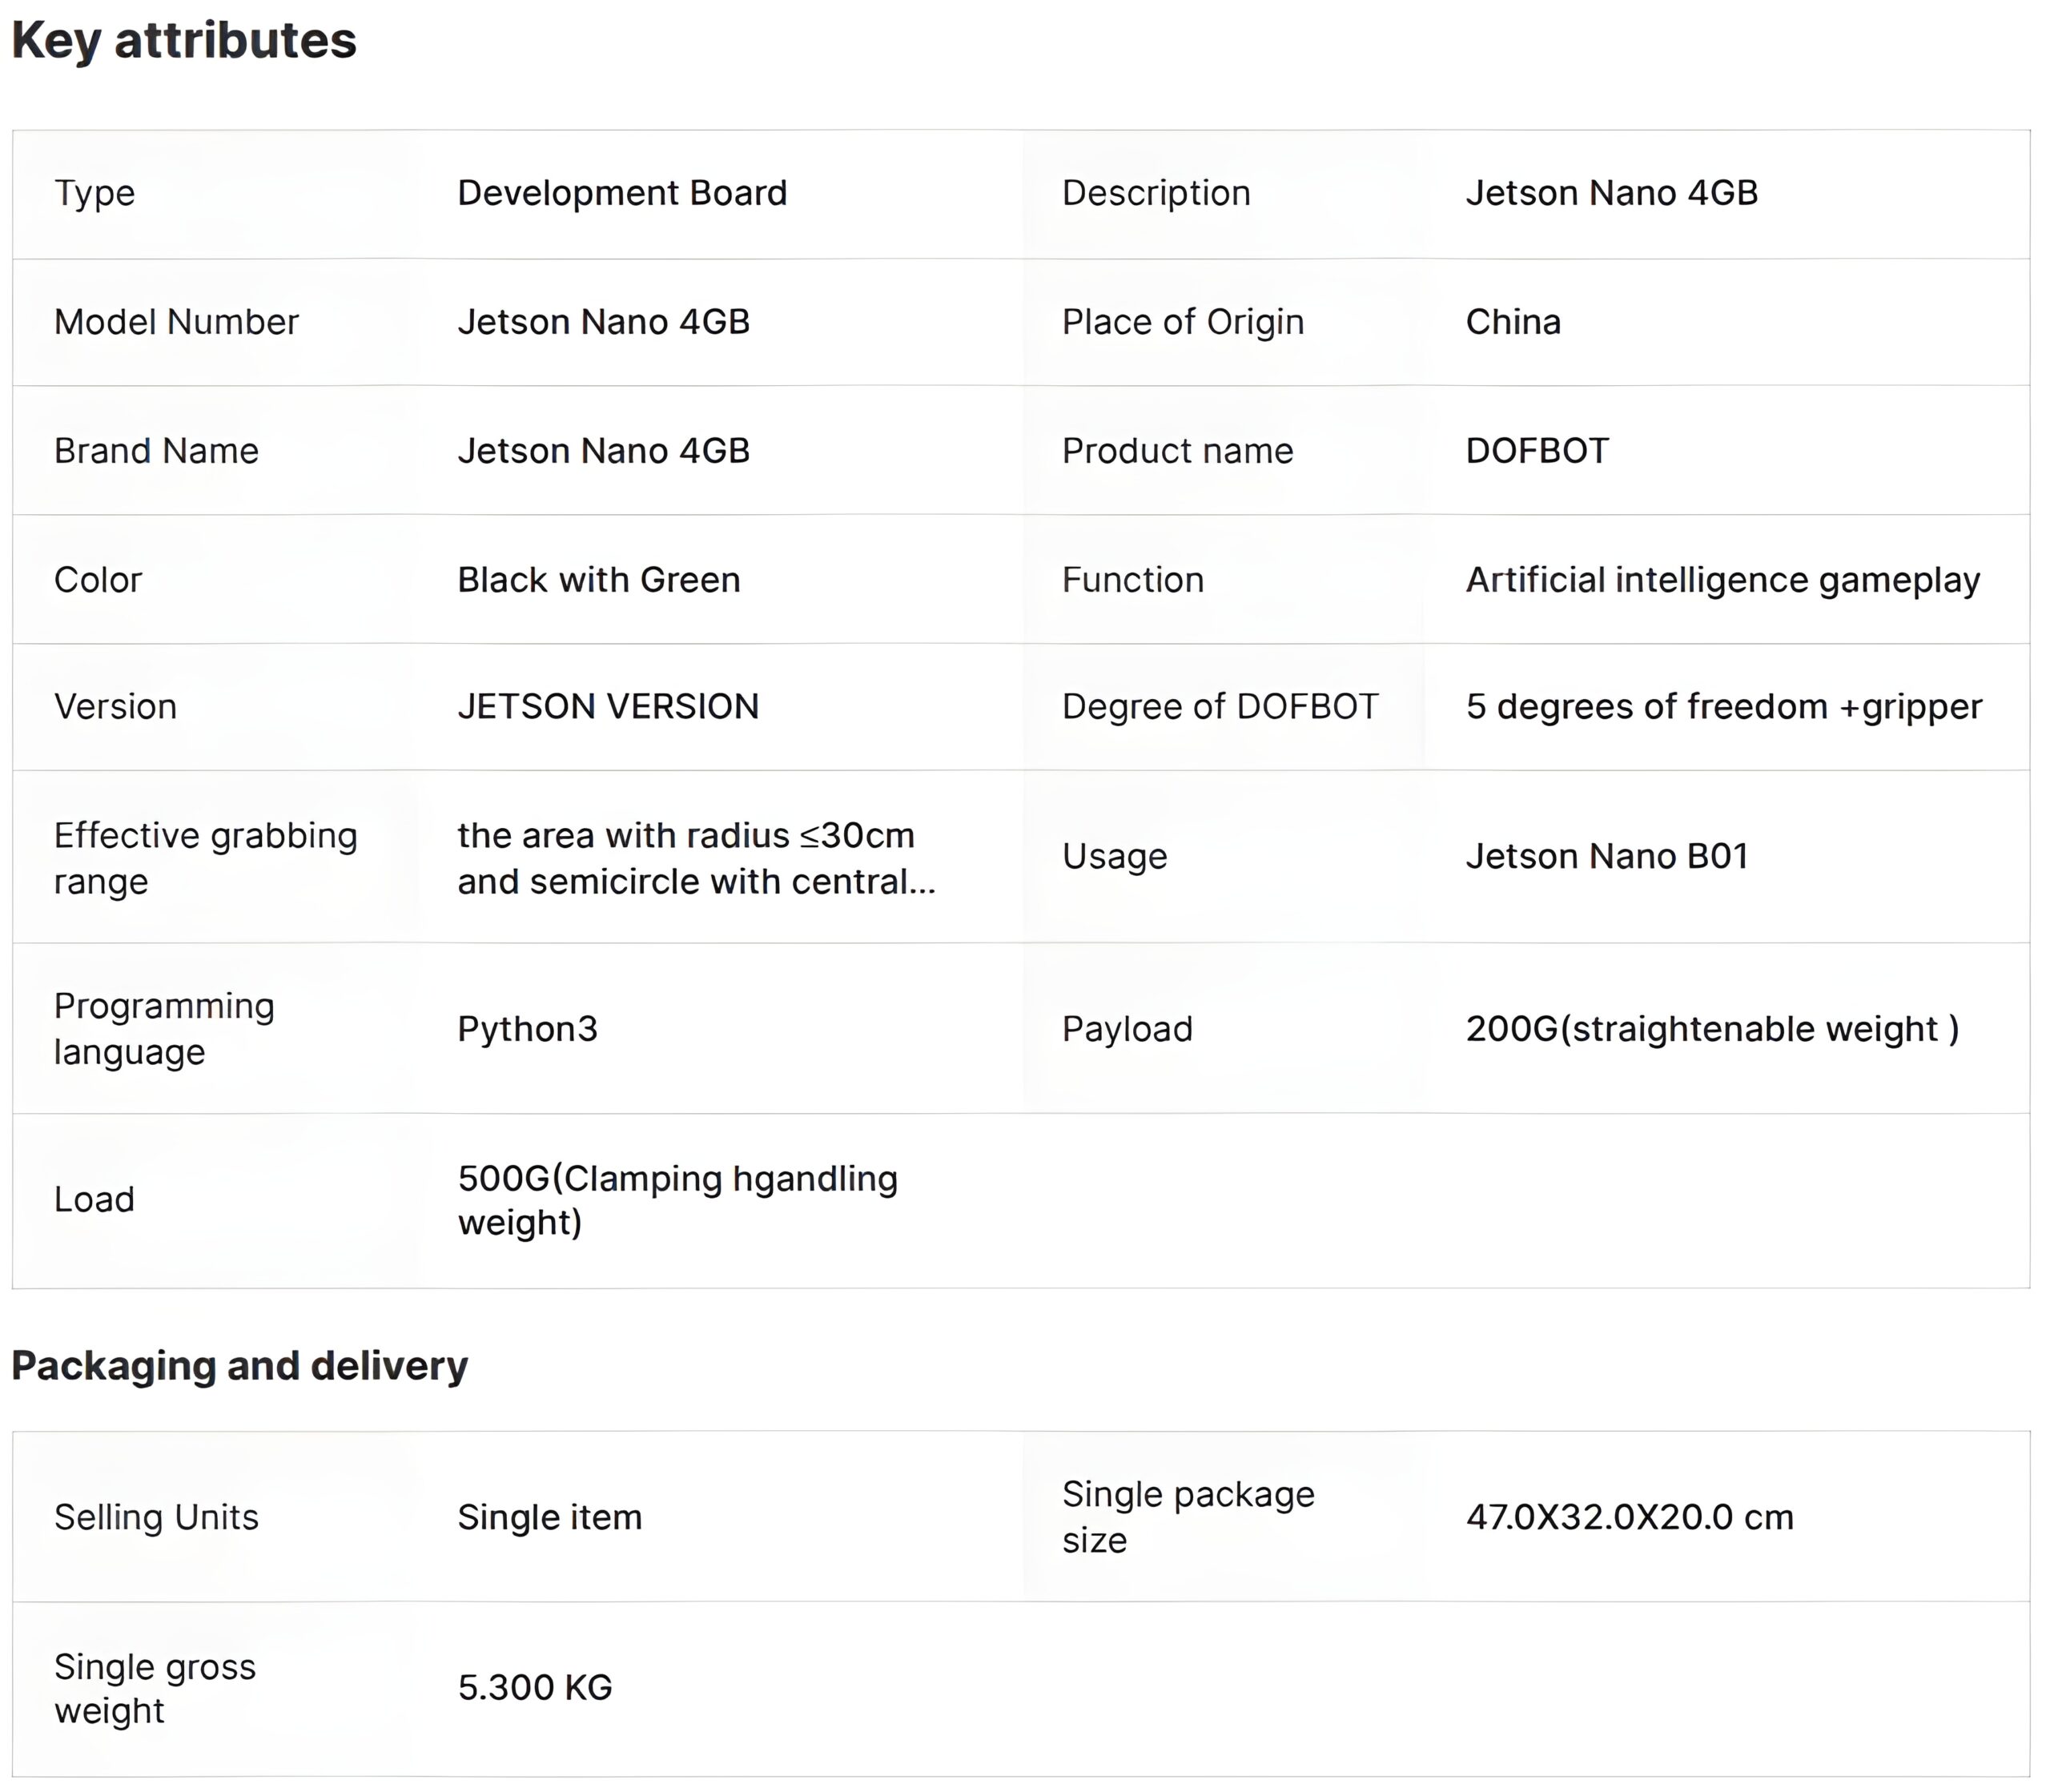
Task: Click the 'Effective grabbing range' label
Action: [x=205, y=858]
